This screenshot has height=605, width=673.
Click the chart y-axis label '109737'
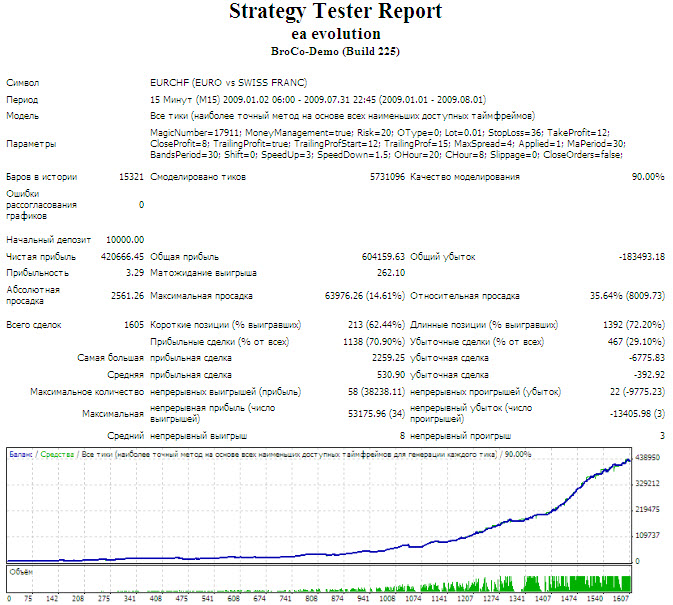coord(647,535)
